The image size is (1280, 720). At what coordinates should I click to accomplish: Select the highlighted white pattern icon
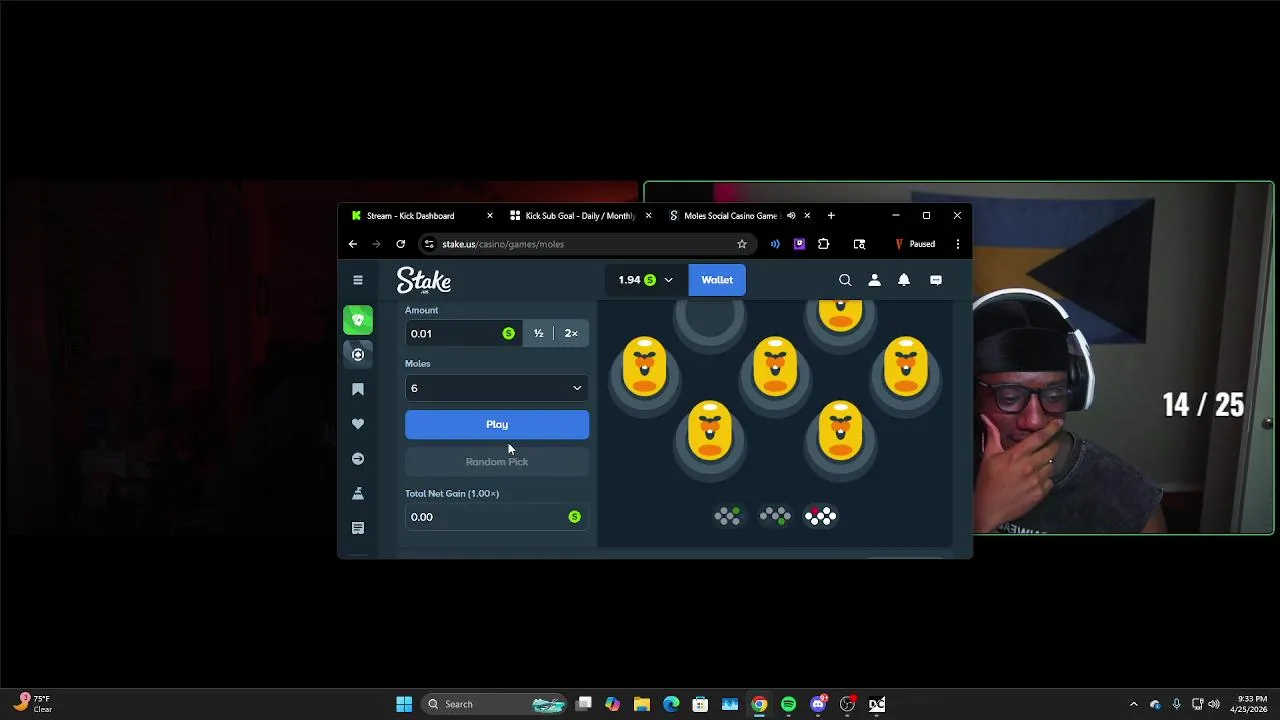pyautogui.click(x=820, y=516)
